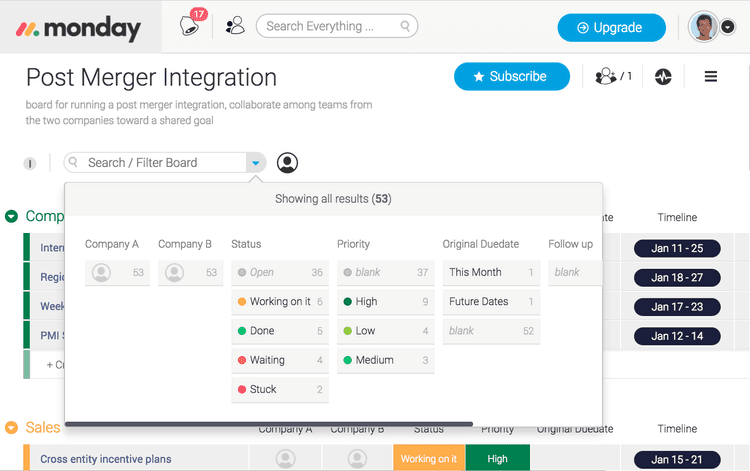Screen dimensions: 750x471
Task: Click the board description text
Action: tap(199, 112)
